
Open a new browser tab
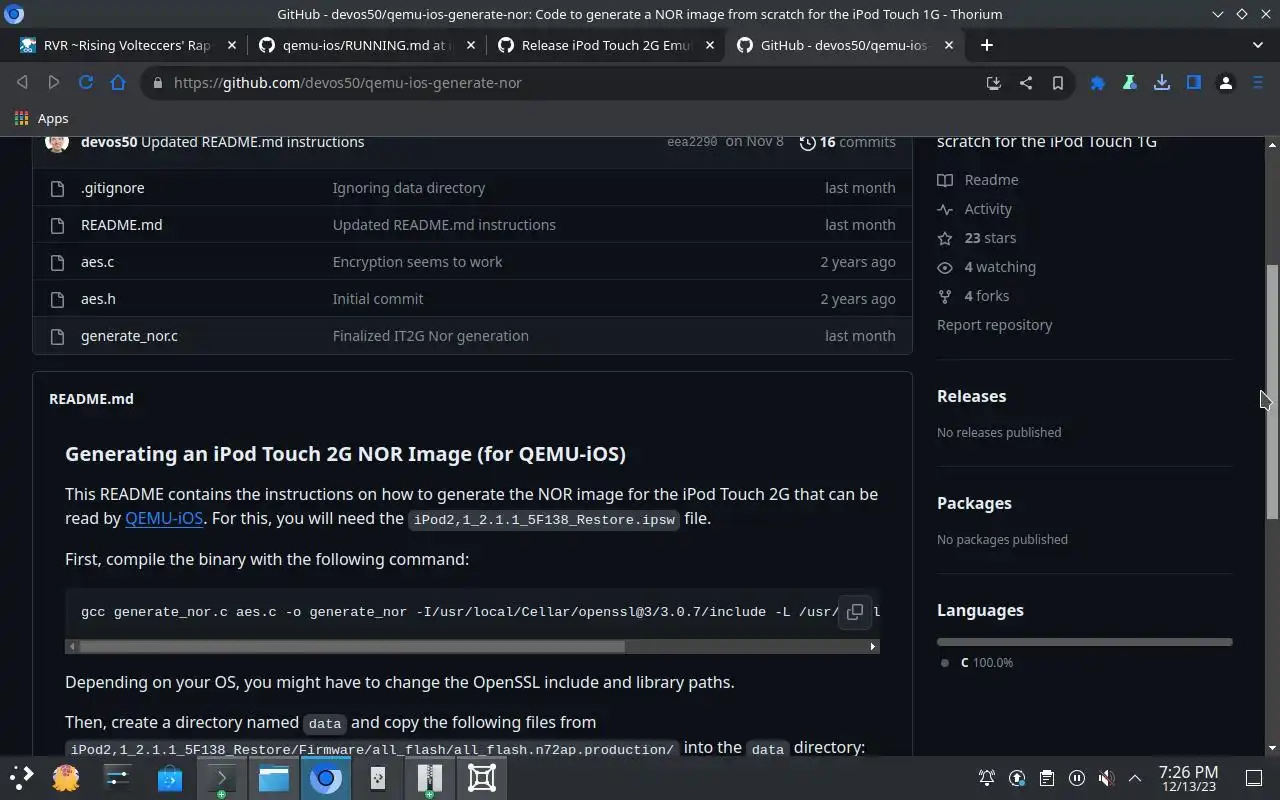pos(986,45)
